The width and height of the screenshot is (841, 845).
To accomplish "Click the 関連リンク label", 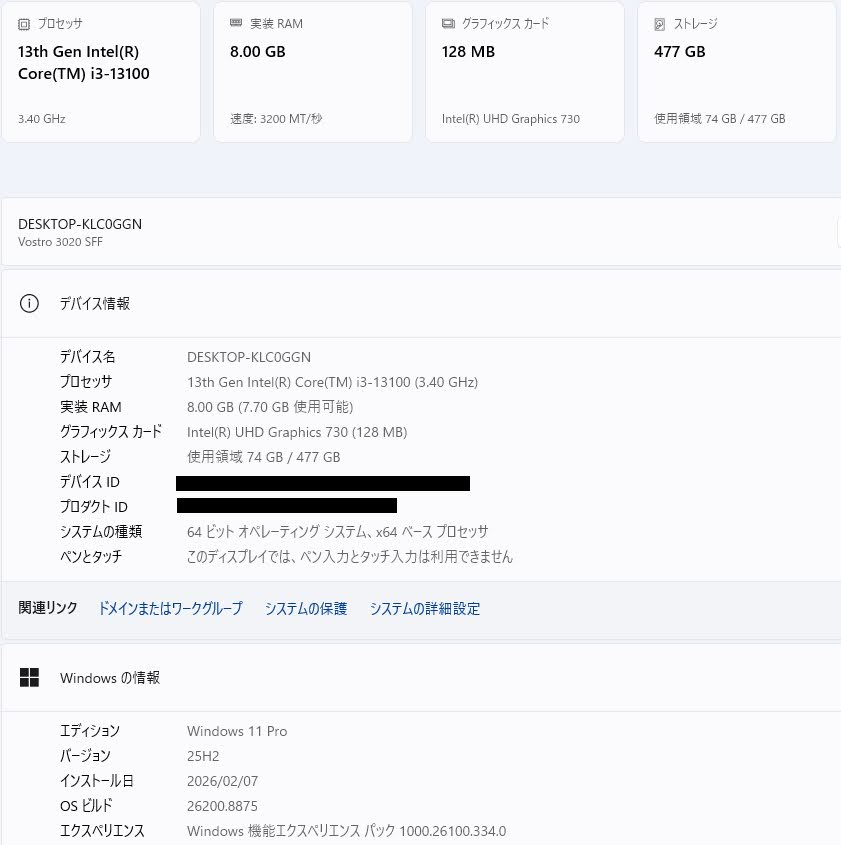I will tap(48, 608).
